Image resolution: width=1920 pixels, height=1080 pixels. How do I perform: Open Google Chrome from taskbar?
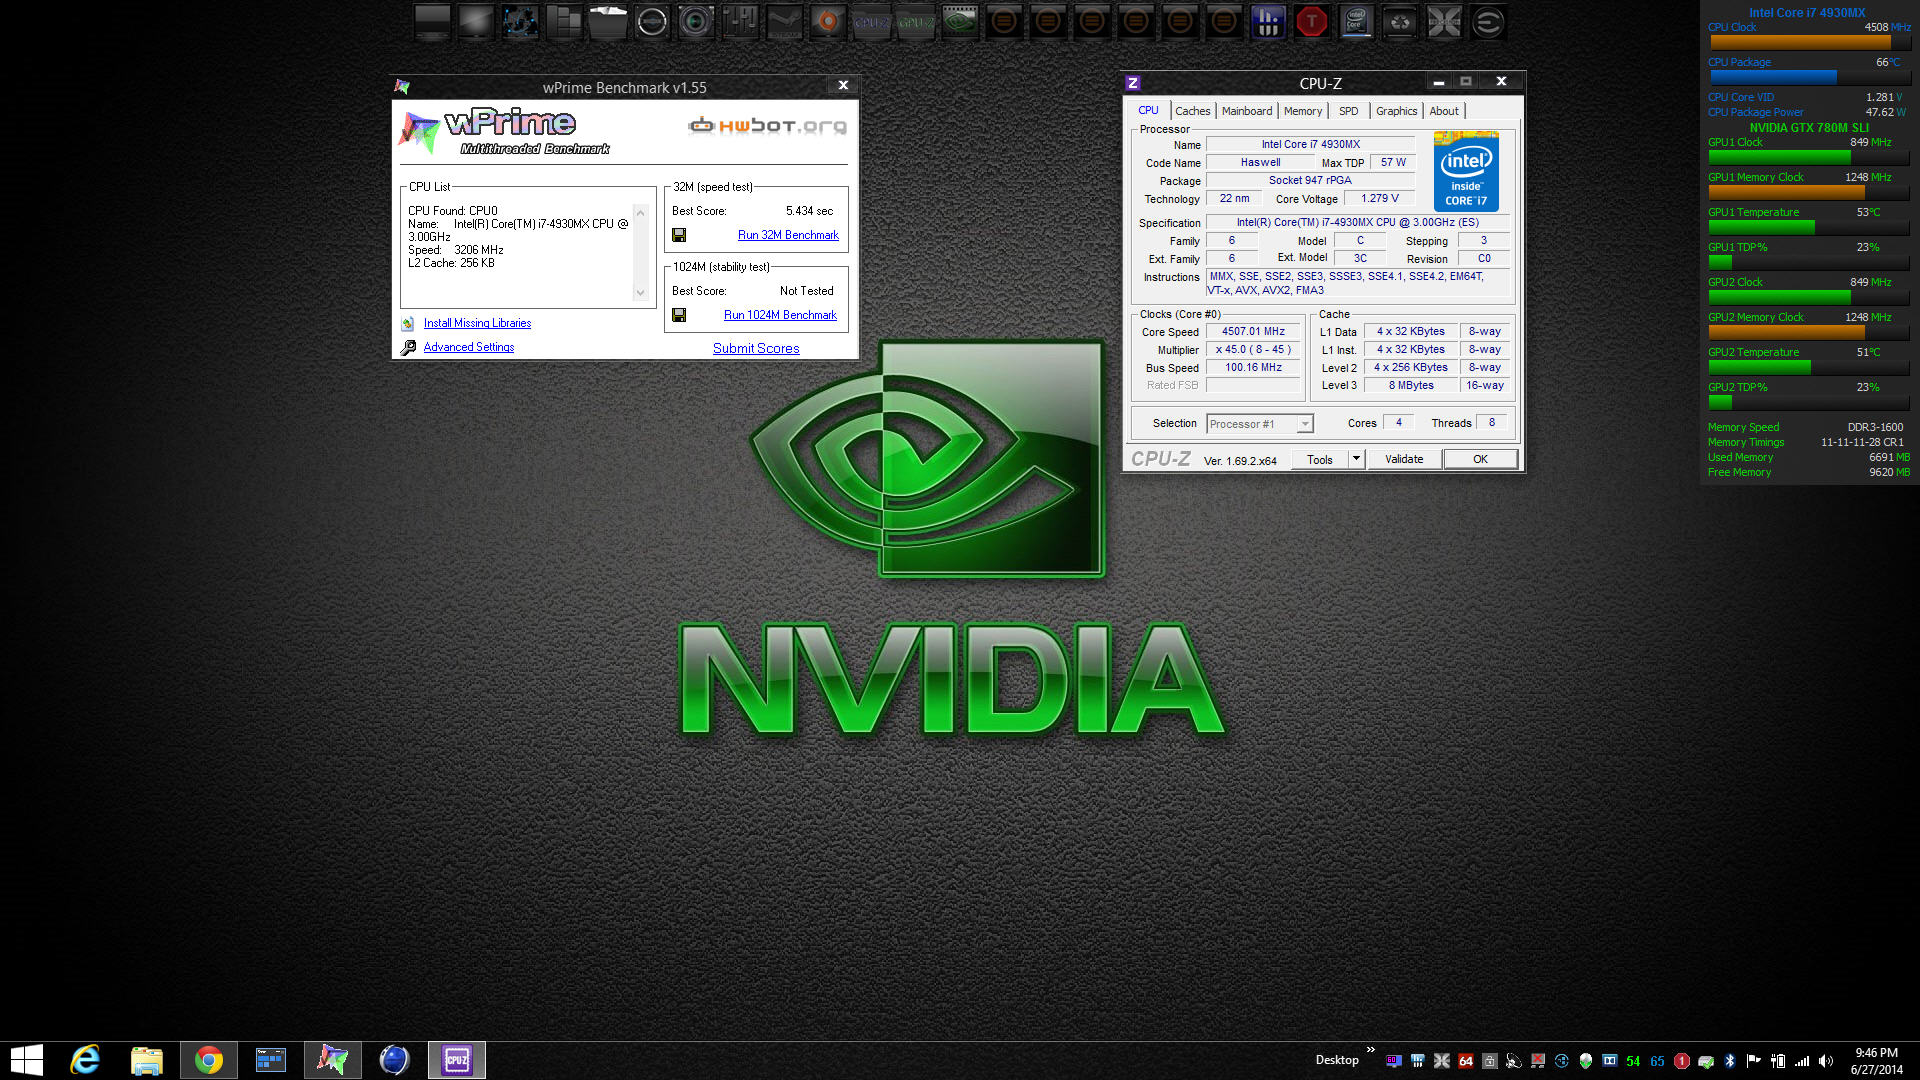209,1060
